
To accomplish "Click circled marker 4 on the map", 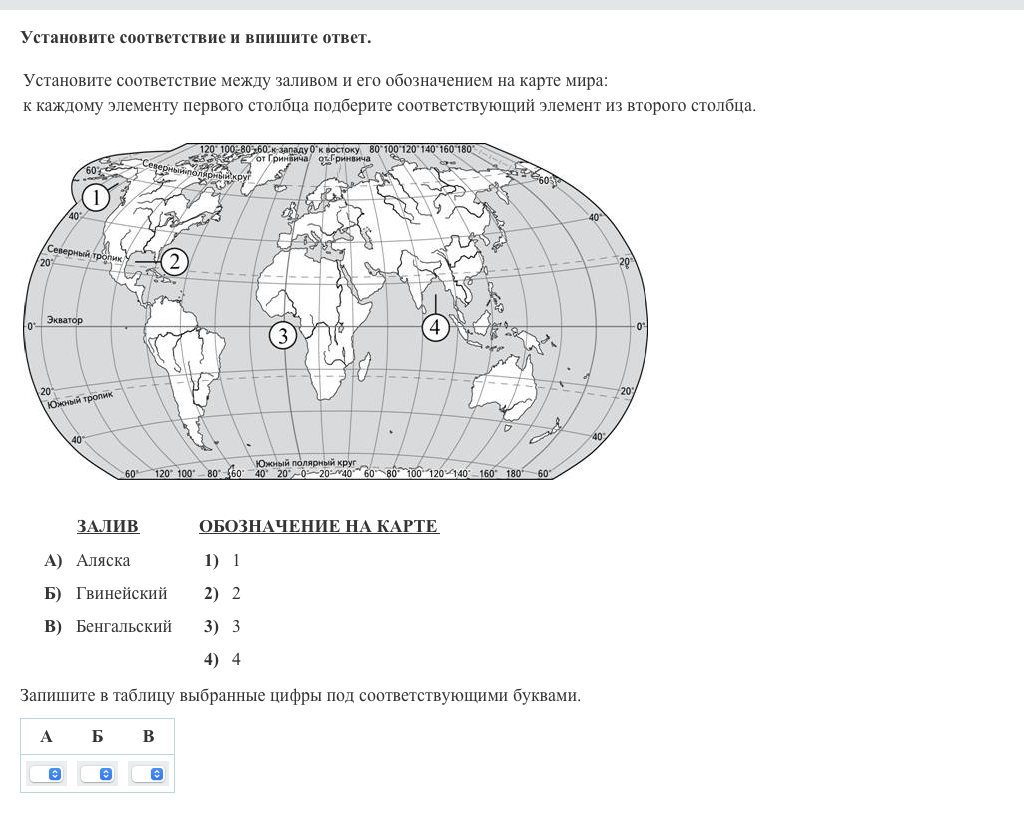I will click(435, 327).
